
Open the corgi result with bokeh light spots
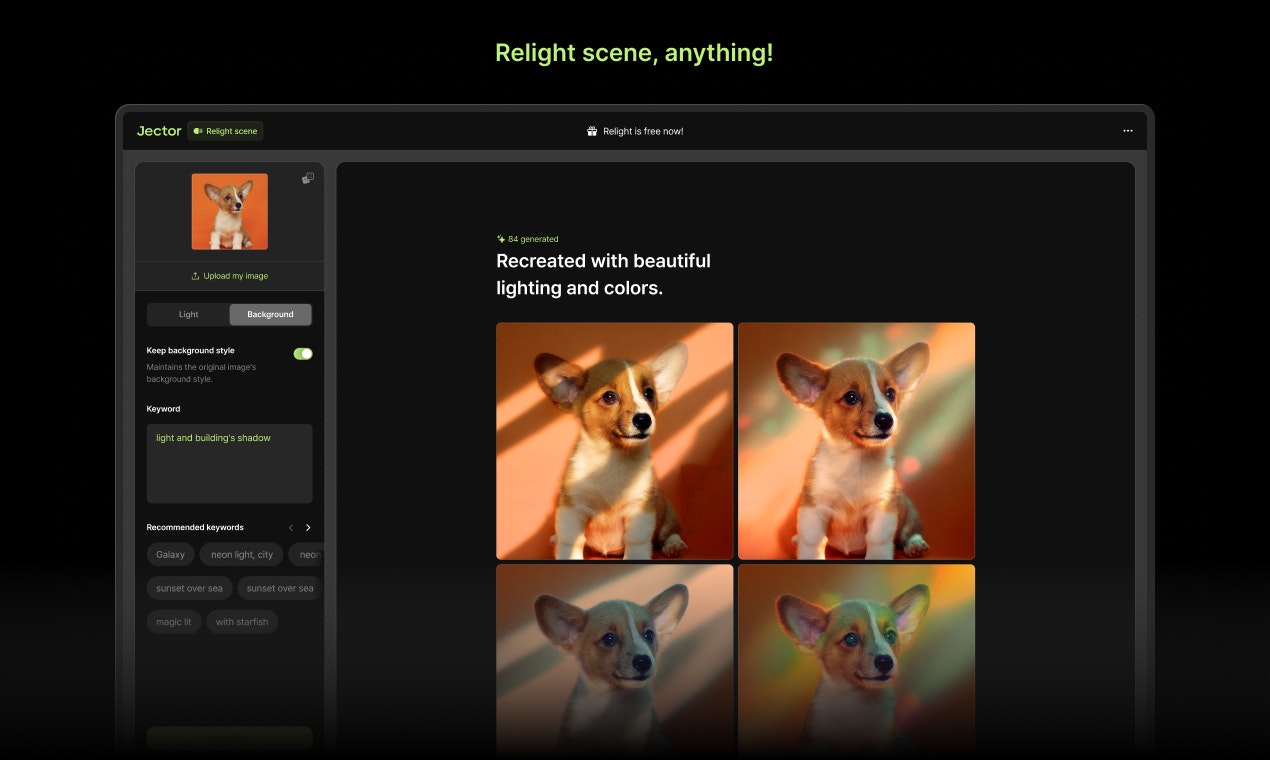(857, 441)
